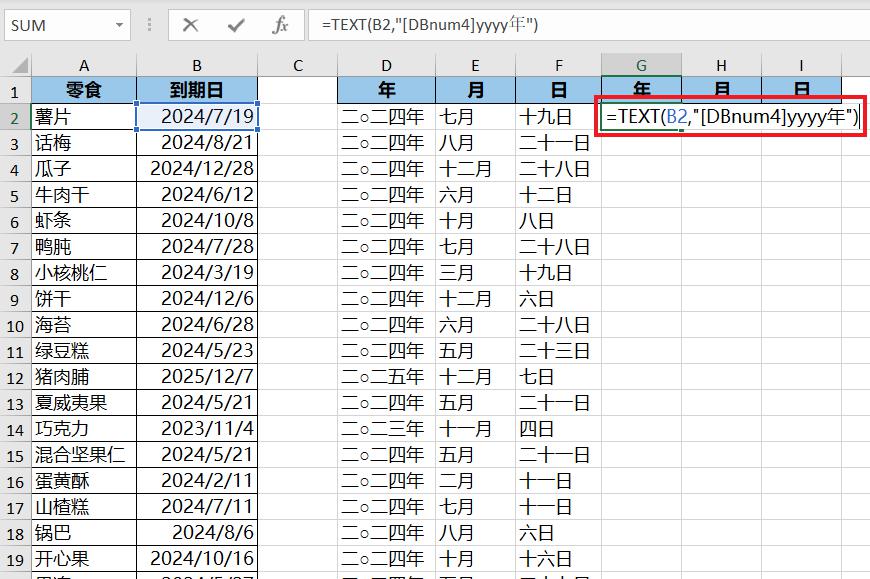Select column D header
Screen dimensions: 870x579
click(x=387, y=65)
